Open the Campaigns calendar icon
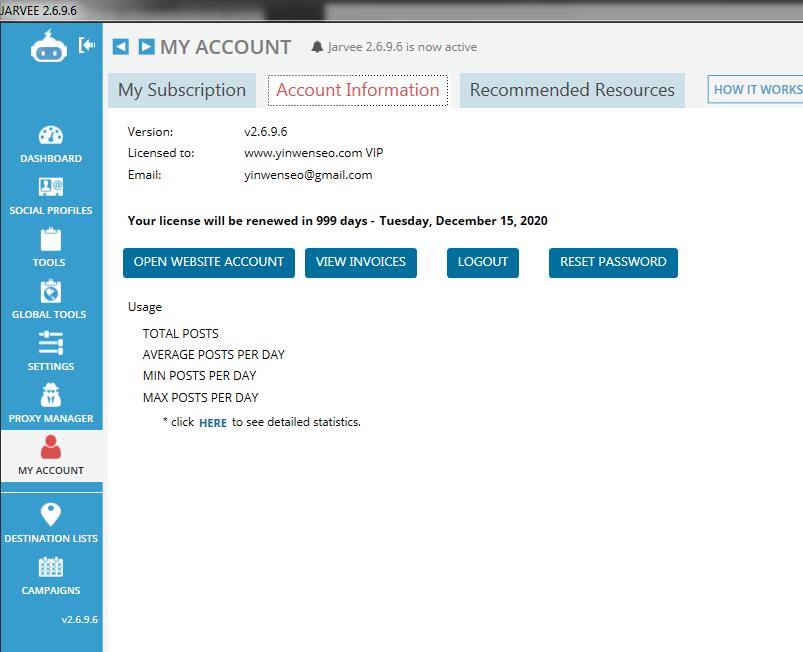803x652 pixels. click(x=51, y=567)
